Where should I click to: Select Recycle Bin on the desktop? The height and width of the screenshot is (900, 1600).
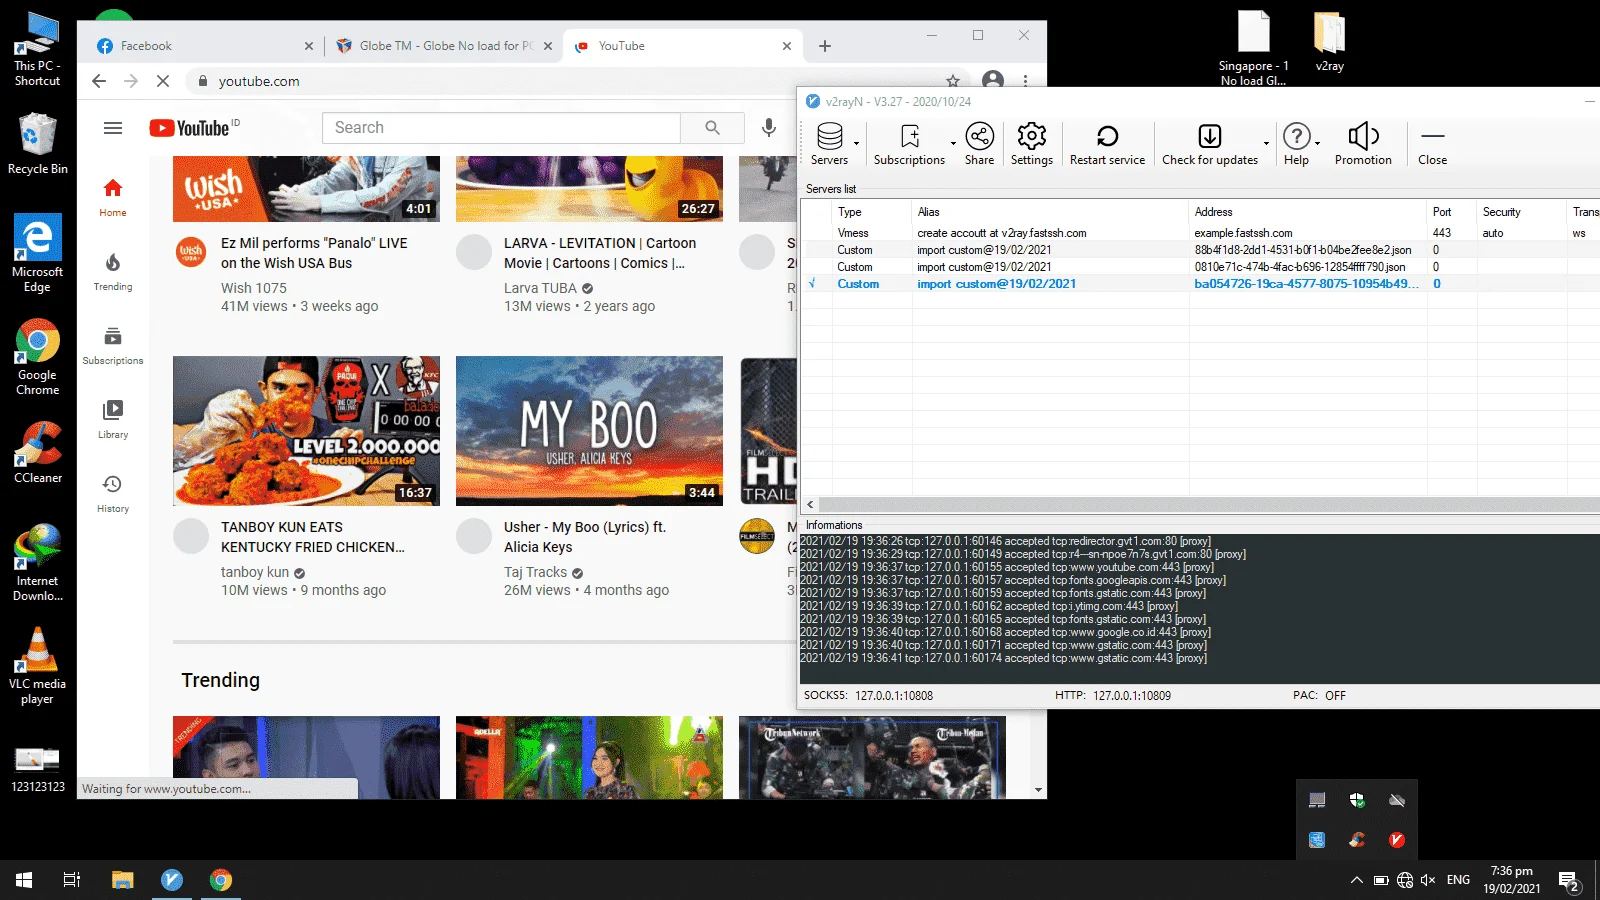coord(37,143)
